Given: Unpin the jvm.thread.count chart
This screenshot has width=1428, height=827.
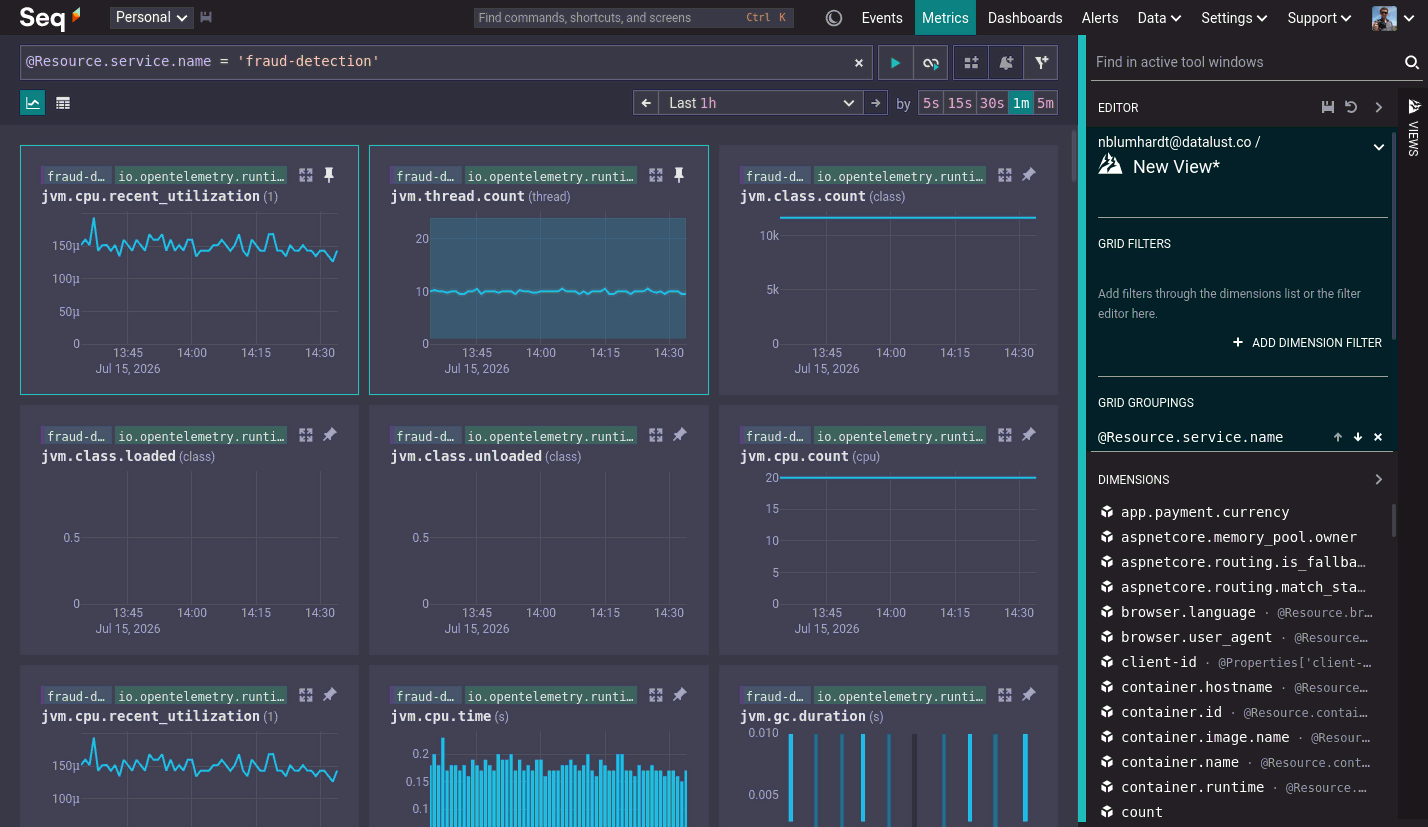Looking at the screenshot, I should click(x=679, y=175).
